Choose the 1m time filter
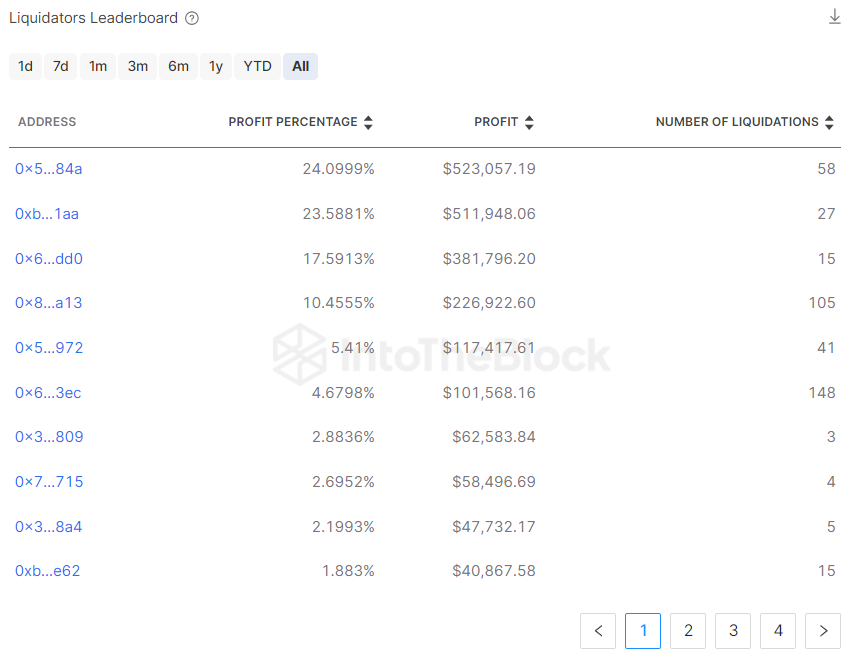Screen dimensions: 847x657 pos(98,66)
